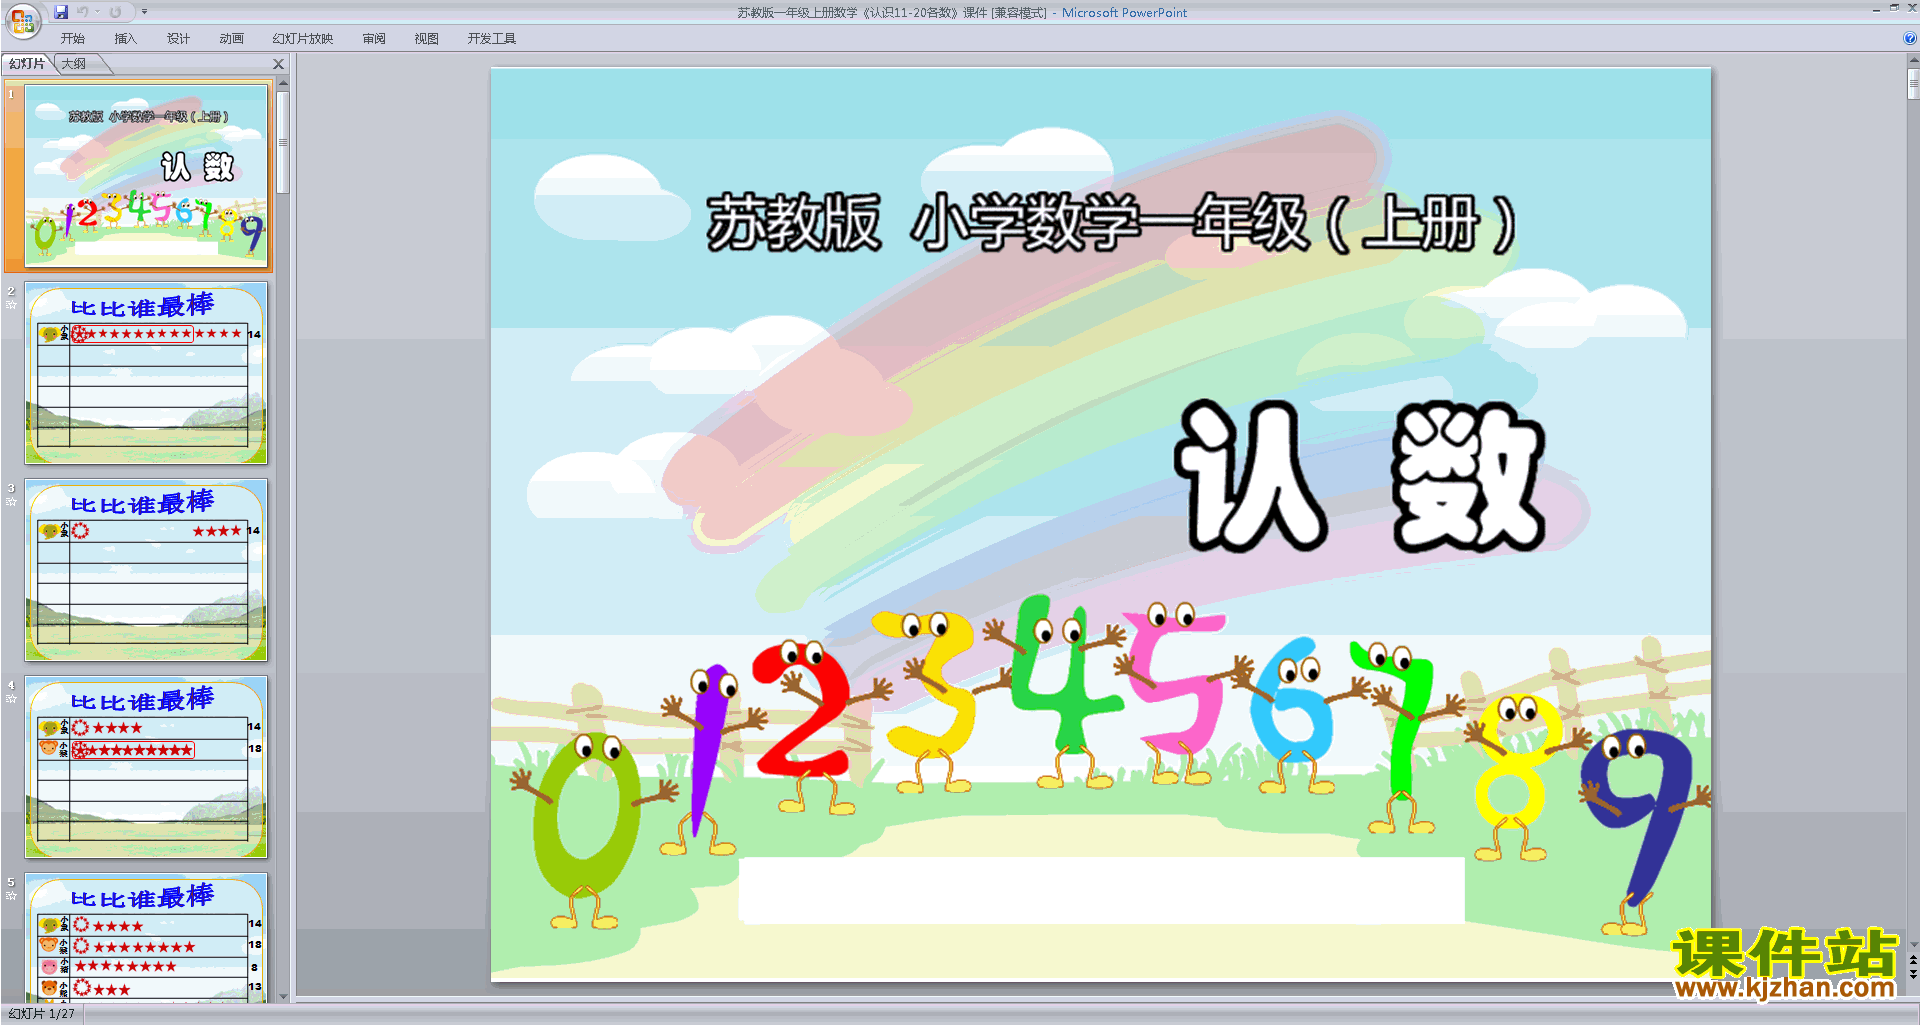This screenshot has width=1920, height=1025.
Task: Click main editor scroll down arrow
Action: click(x=1913, y=944)
